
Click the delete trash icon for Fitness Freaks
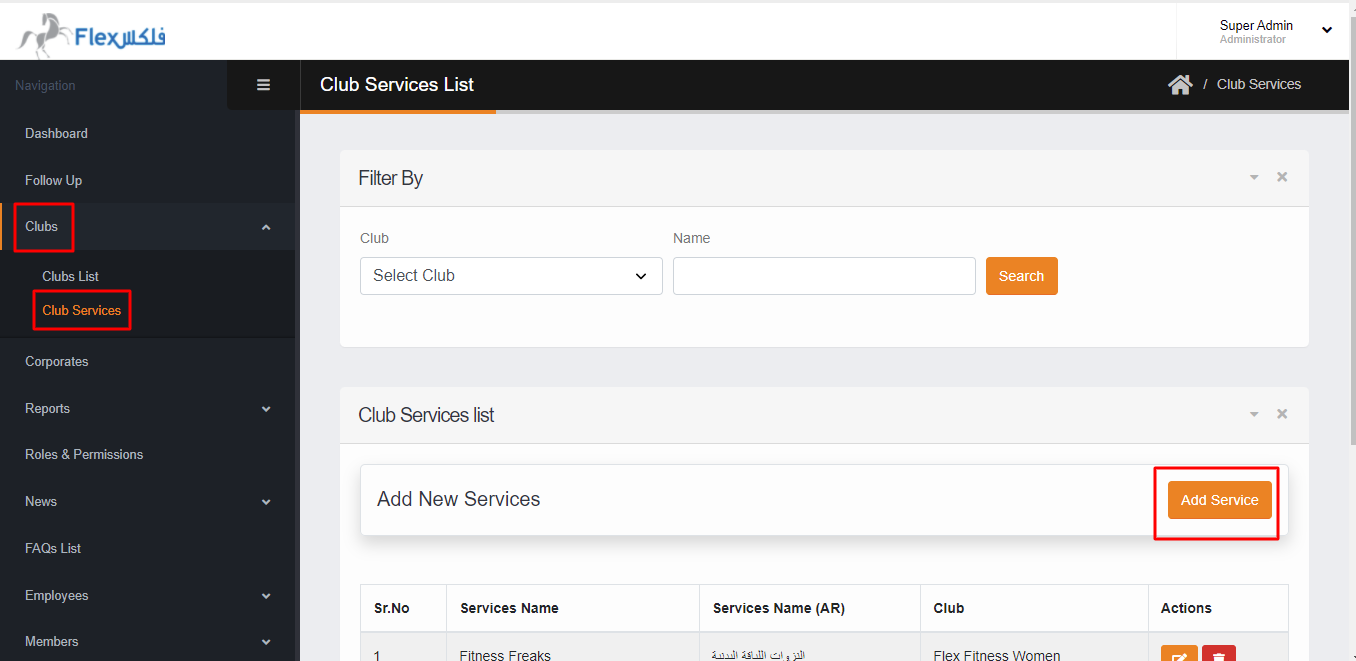click(1219, 655)
